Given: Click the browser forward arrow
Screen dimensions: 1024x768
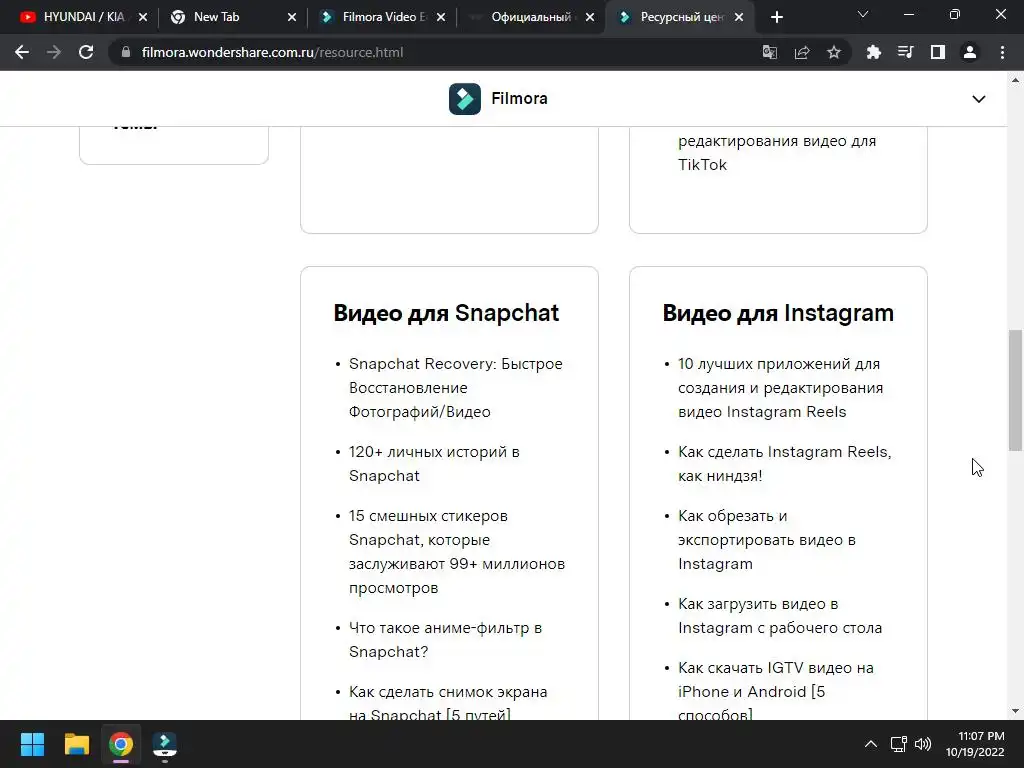Looking at the screenshot, I should (x=54, y=52).
